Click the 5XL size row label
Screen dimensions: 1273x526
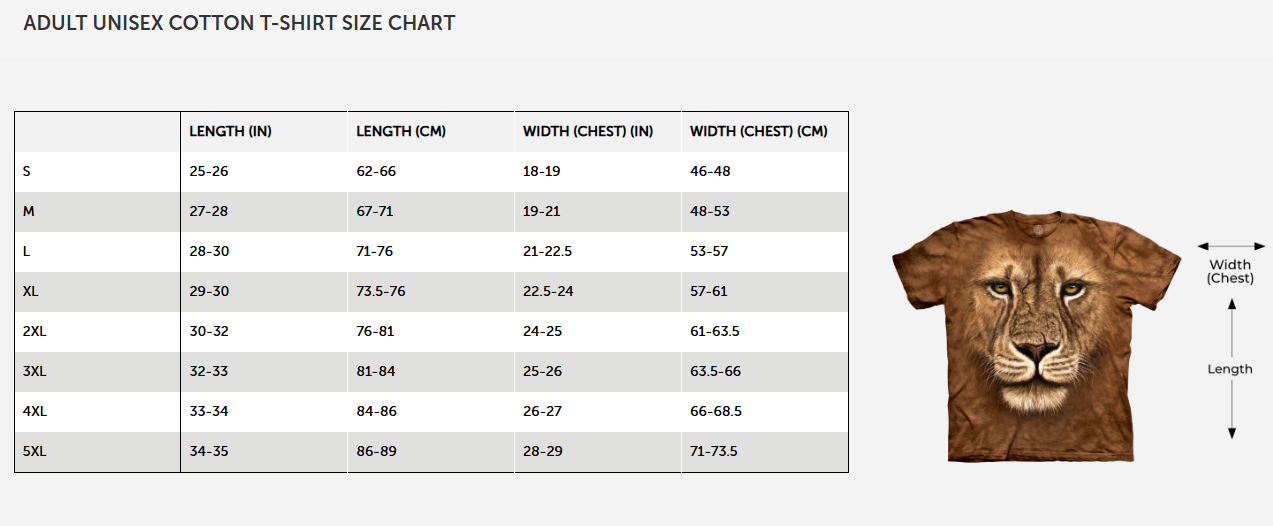click(35, 451)
